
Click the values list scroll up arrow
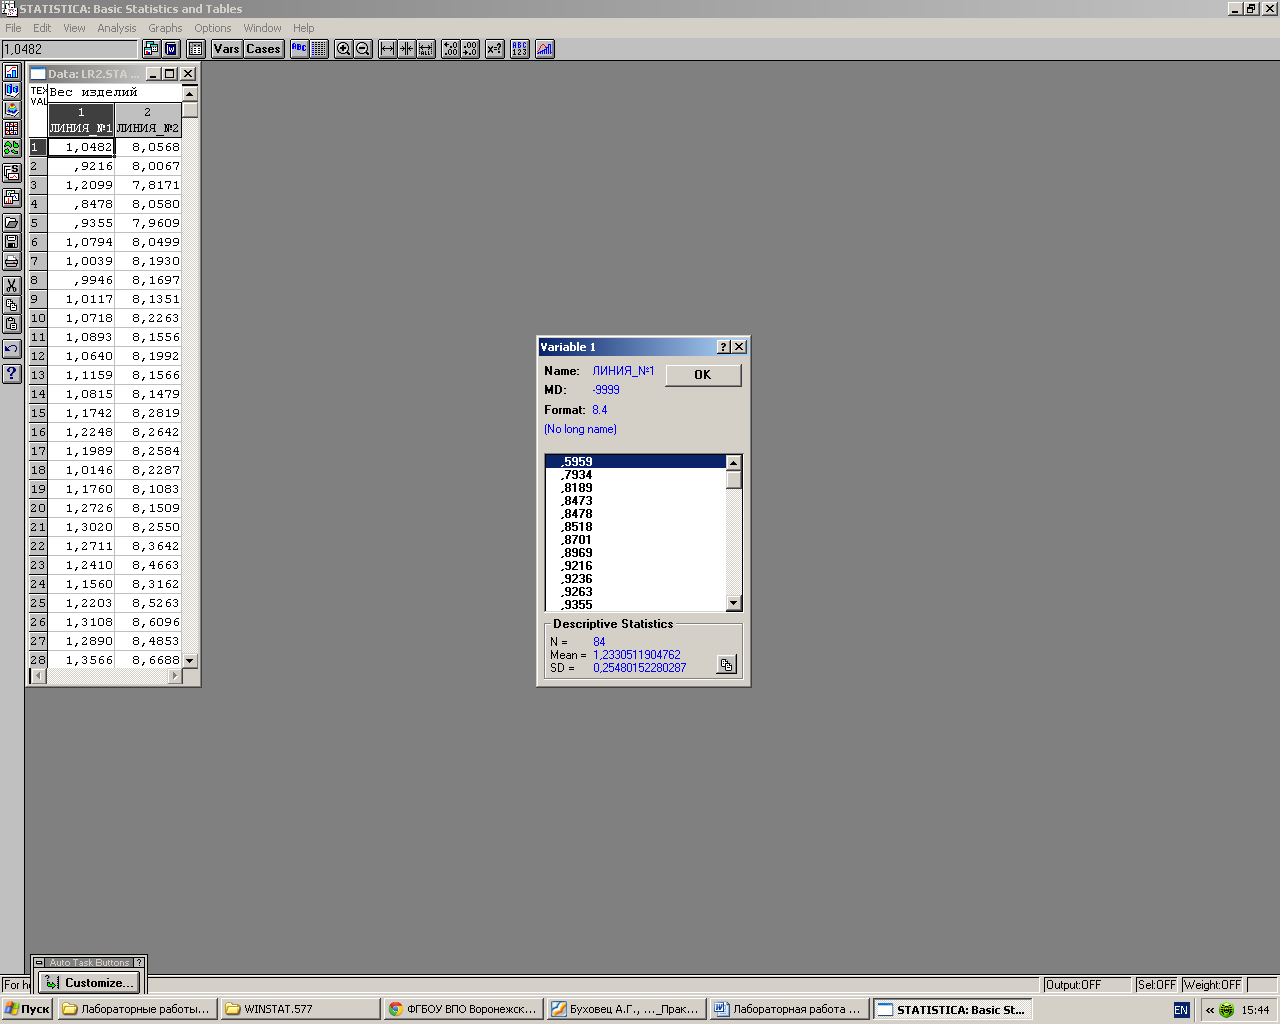click(x=733, y=462)
